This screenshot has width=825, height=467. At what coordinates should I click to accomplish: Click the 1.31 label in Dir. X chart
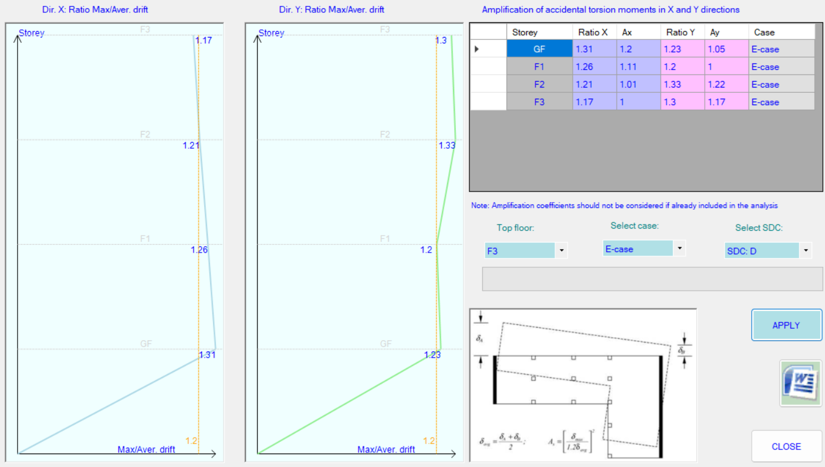tap(207, 355)
